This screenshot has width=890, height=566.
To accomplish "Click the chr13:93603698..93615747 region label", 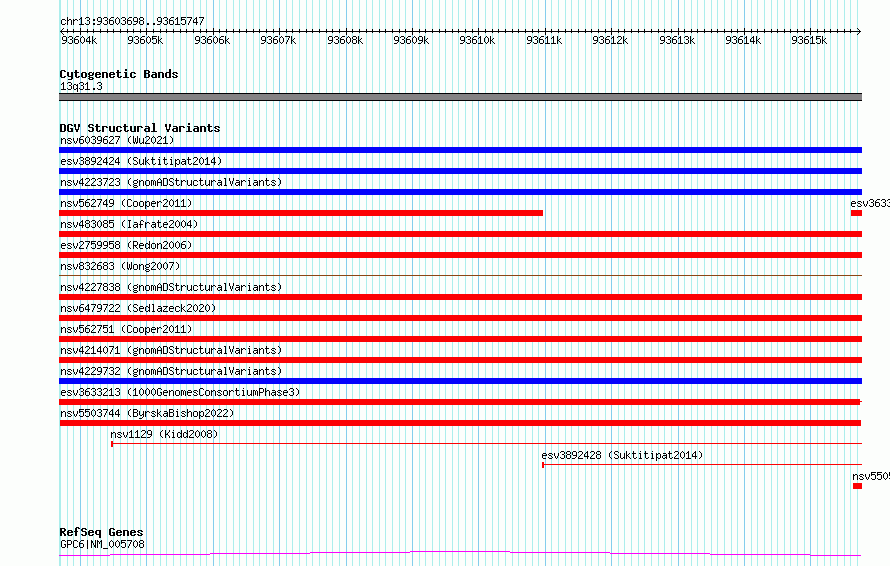I will click(x=132, y=21).
